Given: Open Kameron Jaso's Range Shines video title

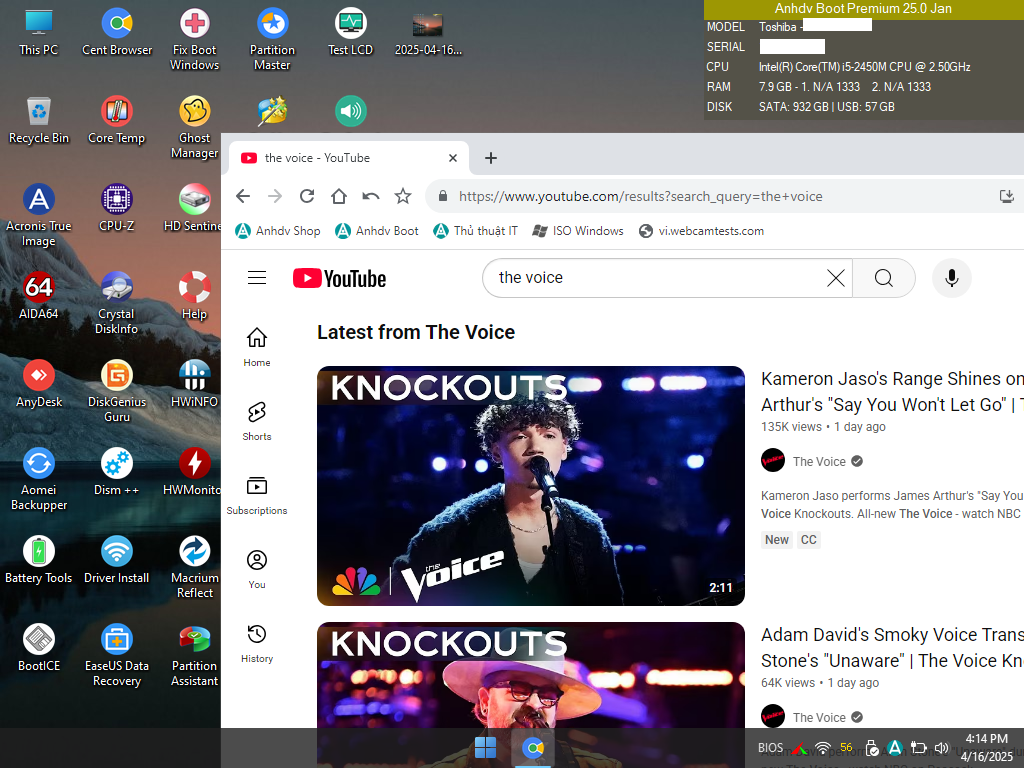Looking at the screenshot, I should pyautogui.click(x=892, y=391).
